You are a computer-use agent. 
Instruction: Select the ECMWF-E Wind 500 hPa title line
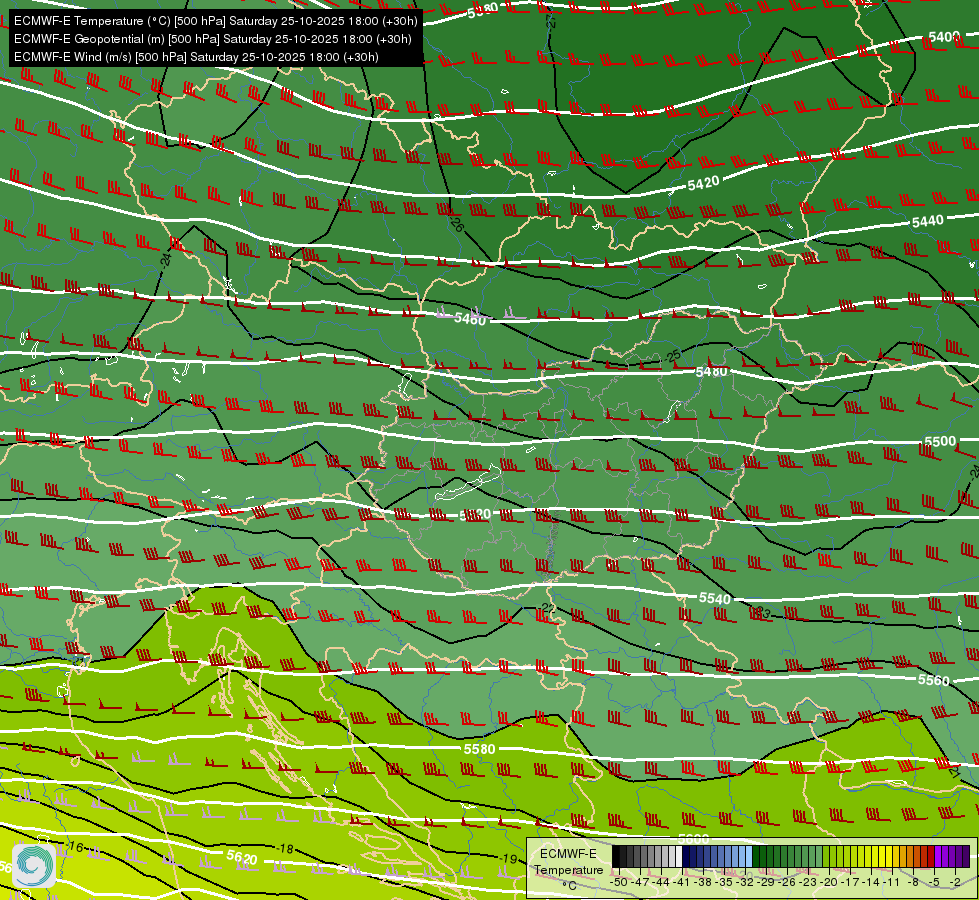coord(196,57)
